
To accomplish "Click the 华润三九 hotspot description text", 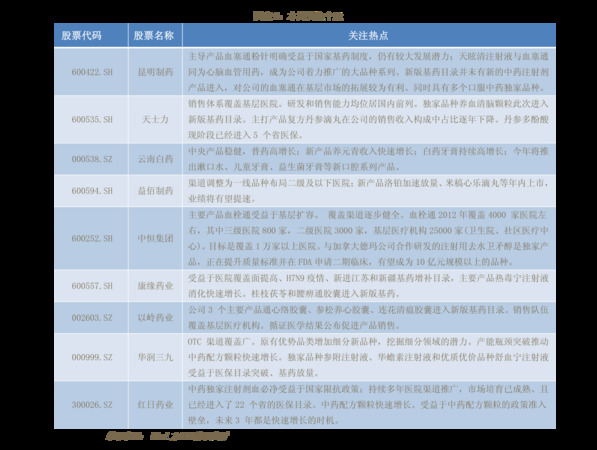I will tap(368, 357).
